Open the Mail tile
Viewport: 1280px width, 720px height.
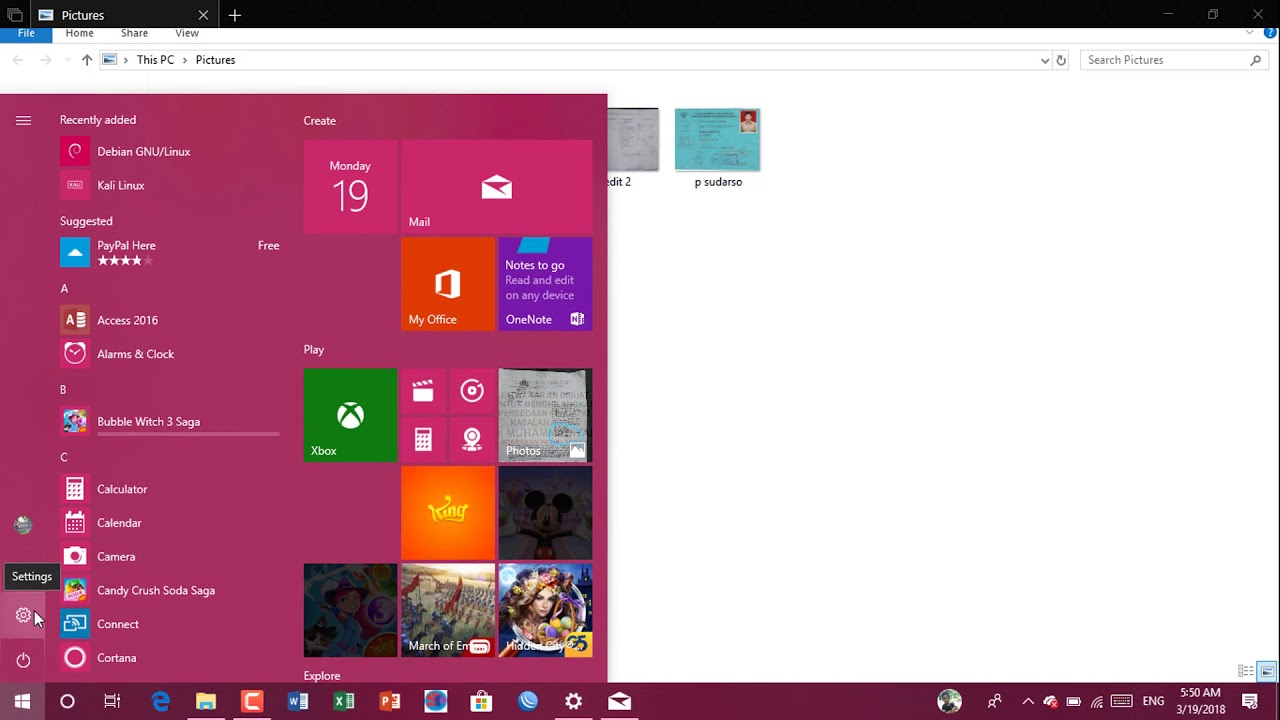click(x=497, y=187)
